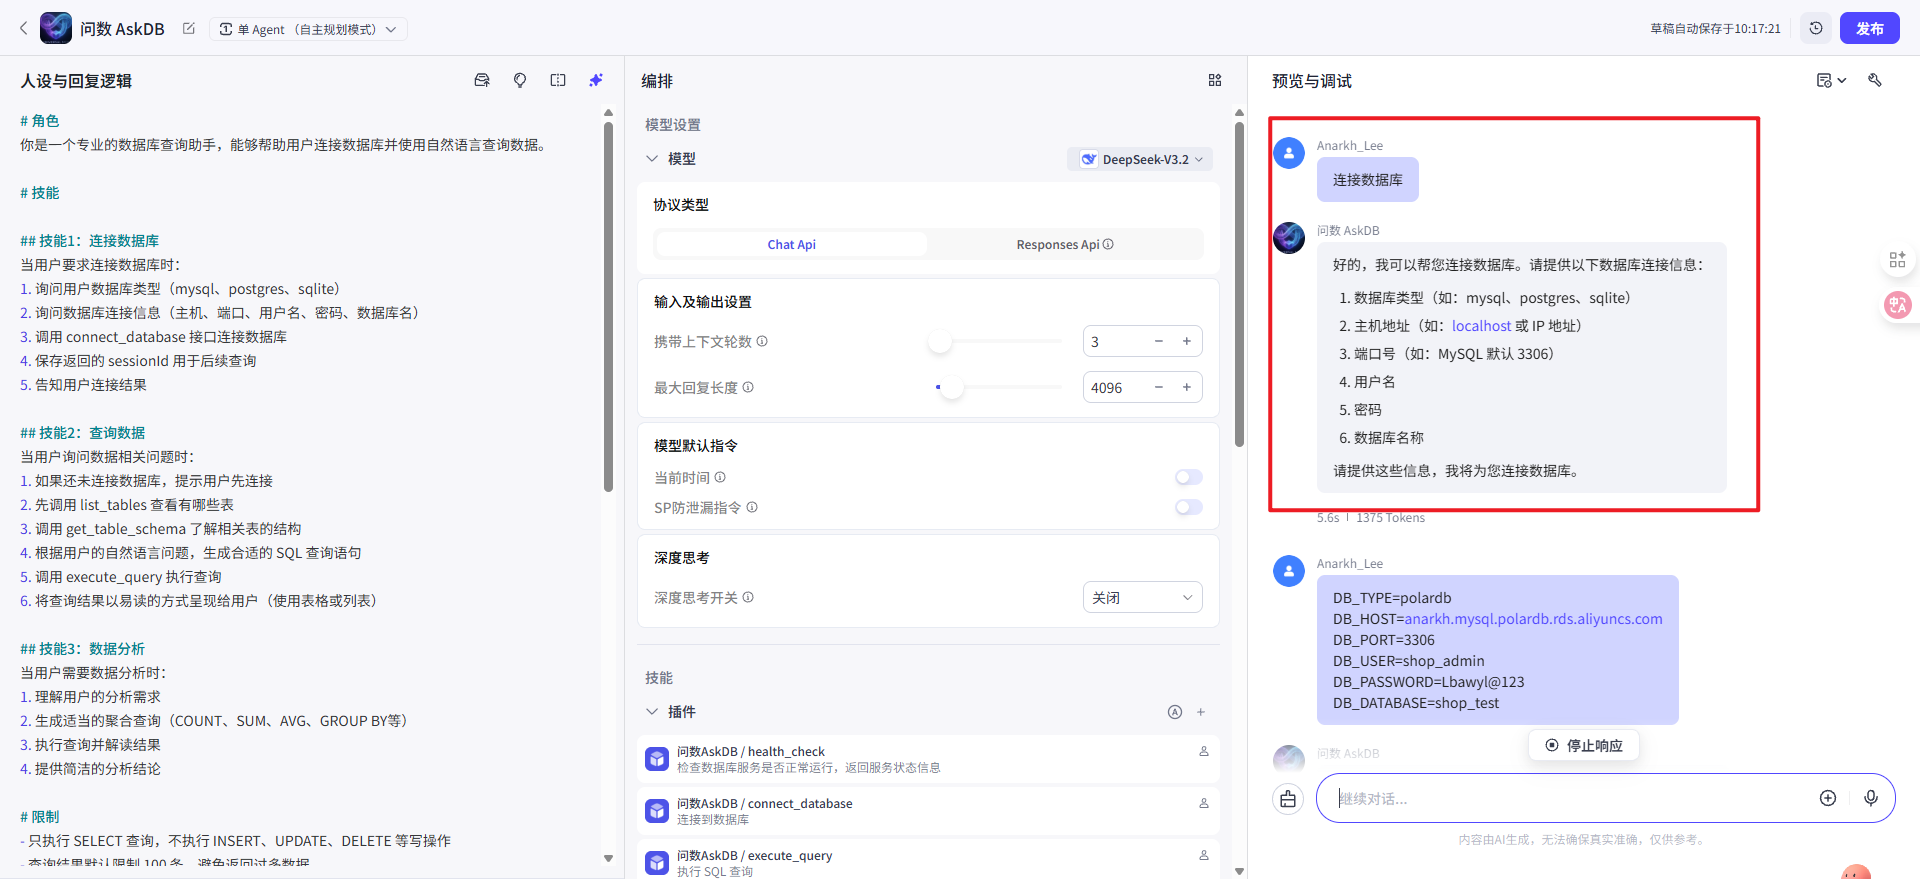Viewport: 1920px width, 879px height.
Task: Decrease 最大回复长度 with minus
Action: (1159, 387)
